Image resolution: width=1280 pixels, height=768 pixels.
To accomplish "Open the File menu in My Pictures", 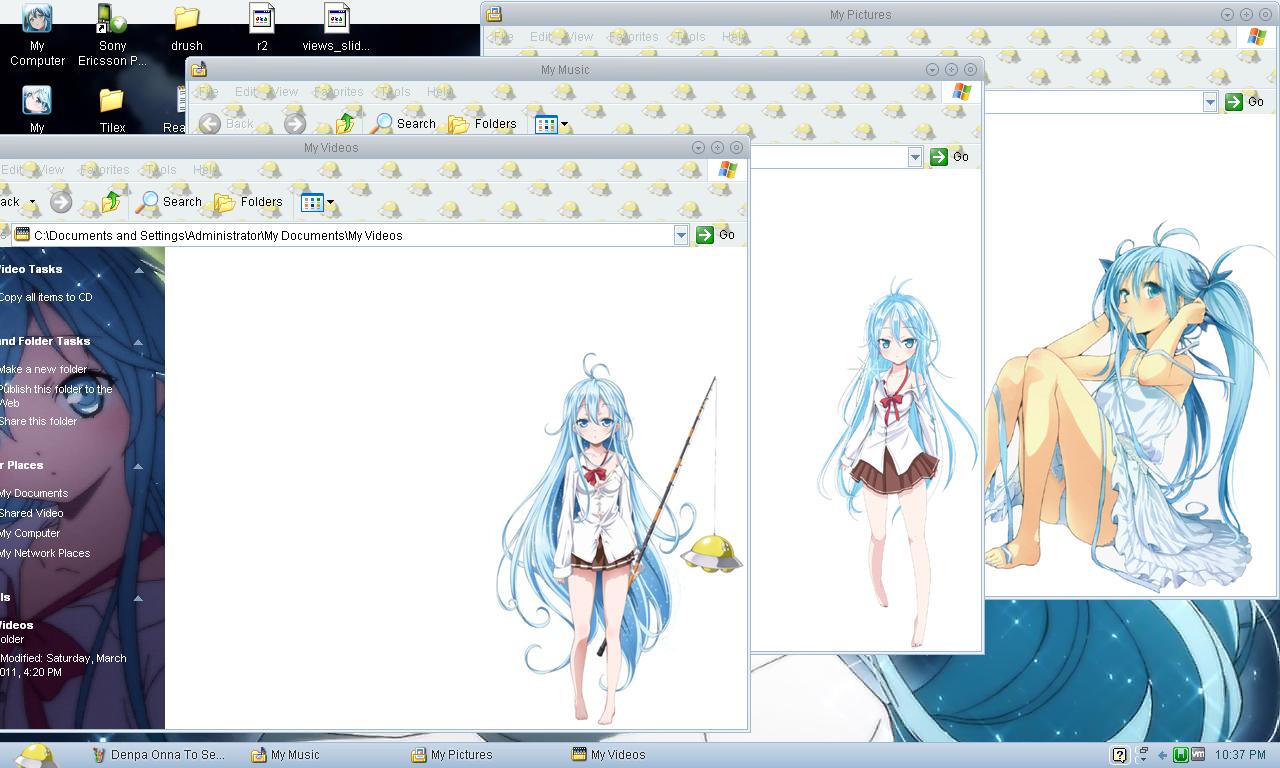I will tap(503, 37).
